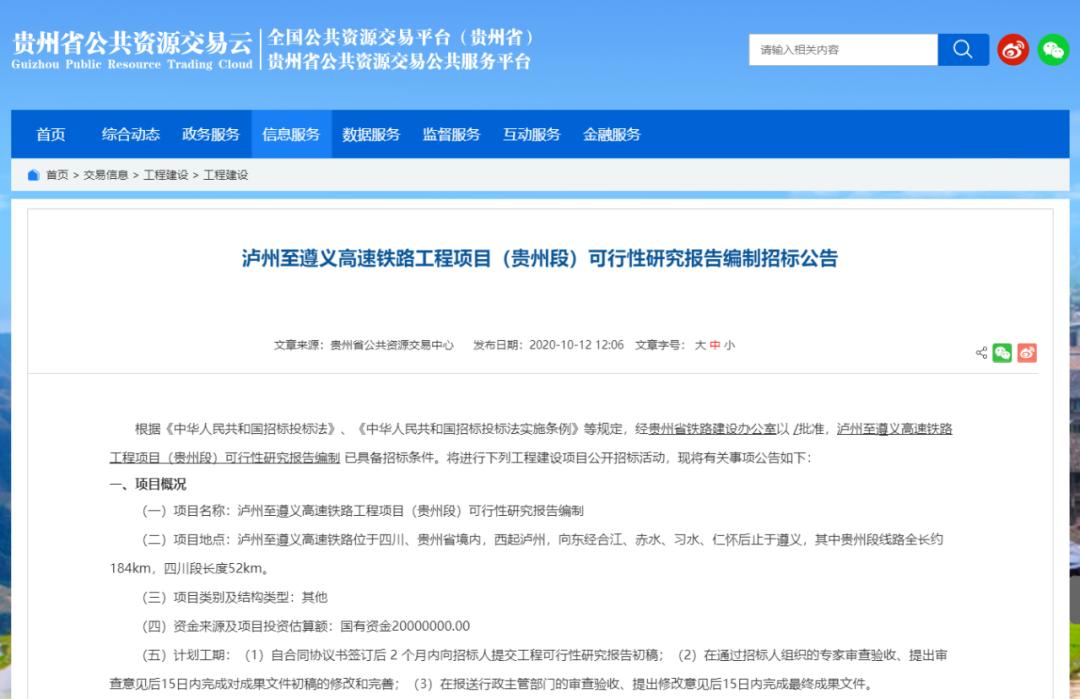The height and width of the screenshot is (699, 1080).
Task: Click the magnifier search button in header
Action: point(962,50)
